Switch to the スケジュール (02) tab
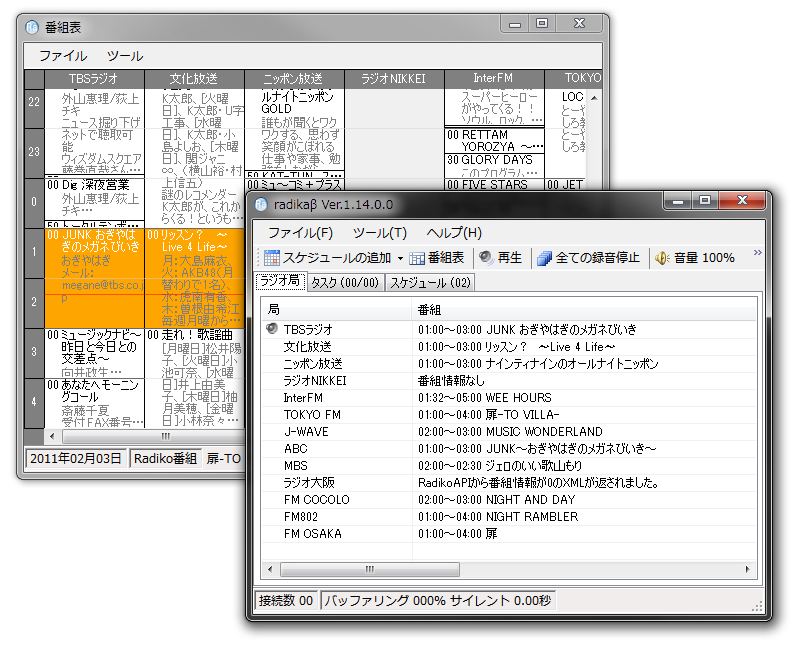This screenshot has width=809, height=651. (x=430, y=283)
